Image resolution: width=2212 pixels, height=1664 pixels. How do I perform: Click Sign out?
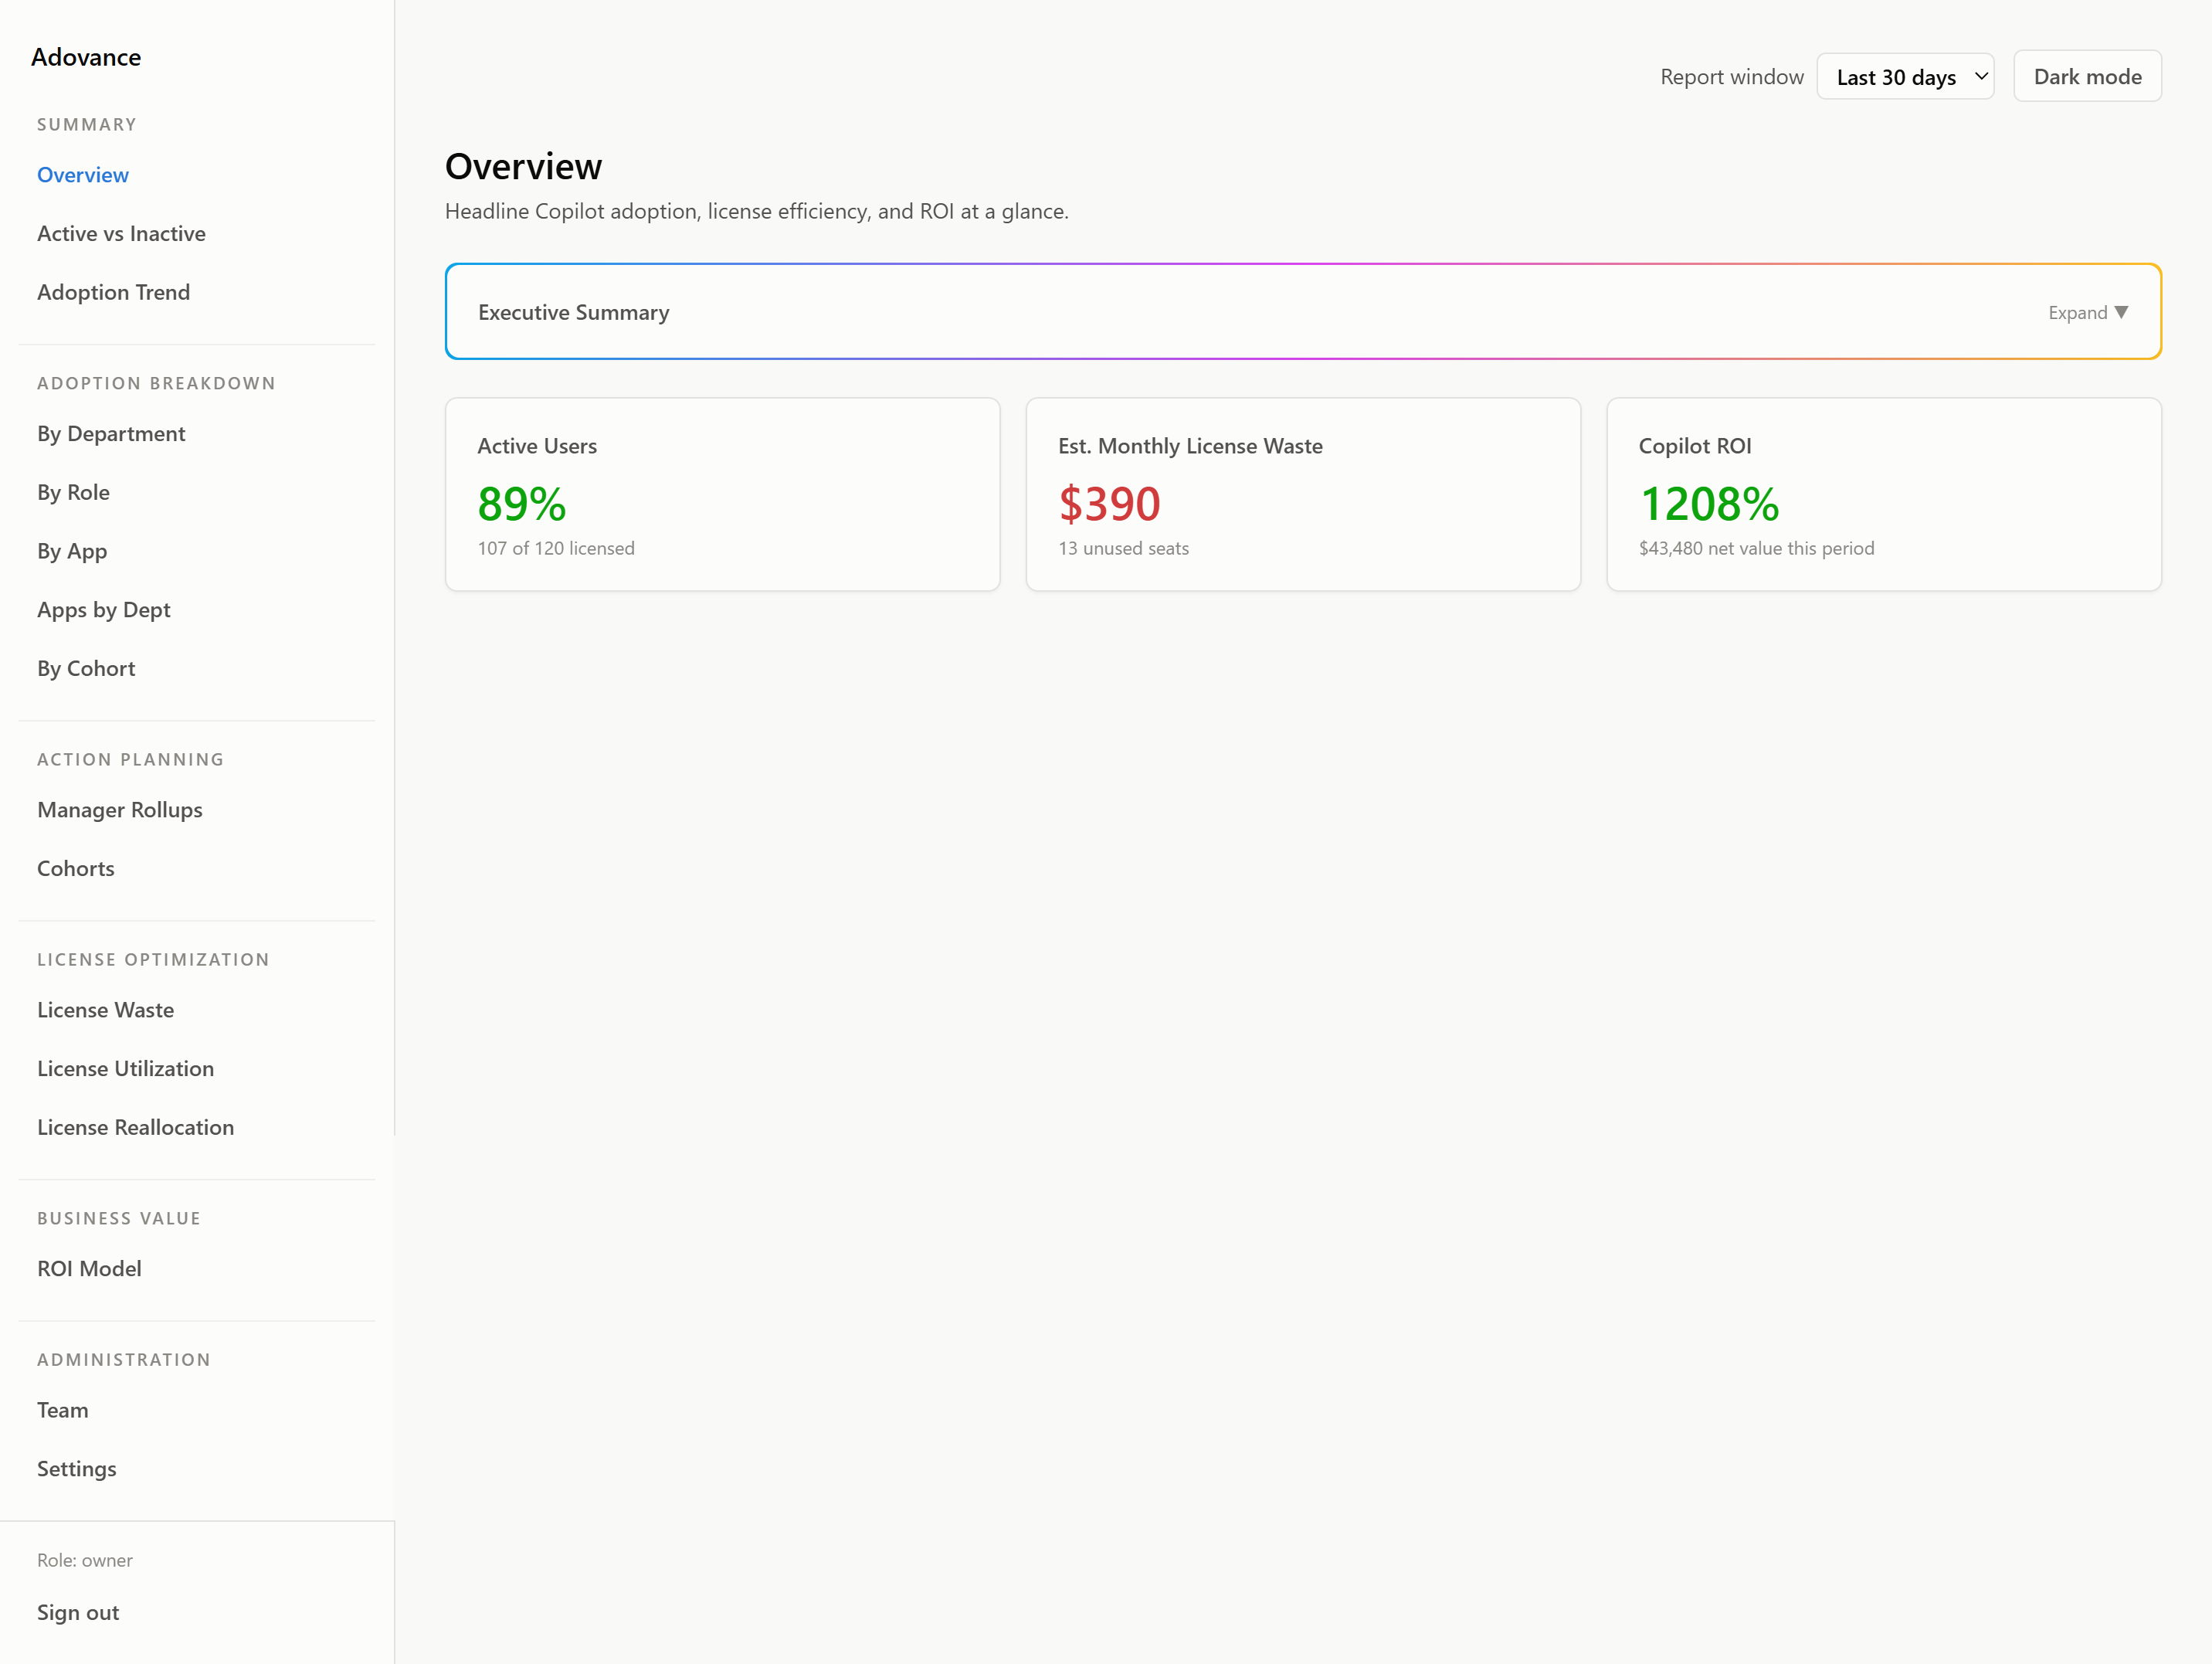click(78, 1612)
